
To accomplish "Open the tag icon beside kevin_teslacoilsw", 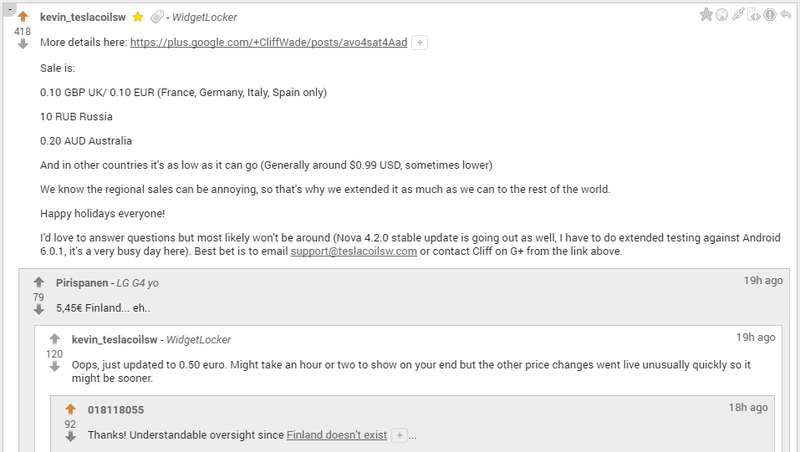I will coord(157,17).
